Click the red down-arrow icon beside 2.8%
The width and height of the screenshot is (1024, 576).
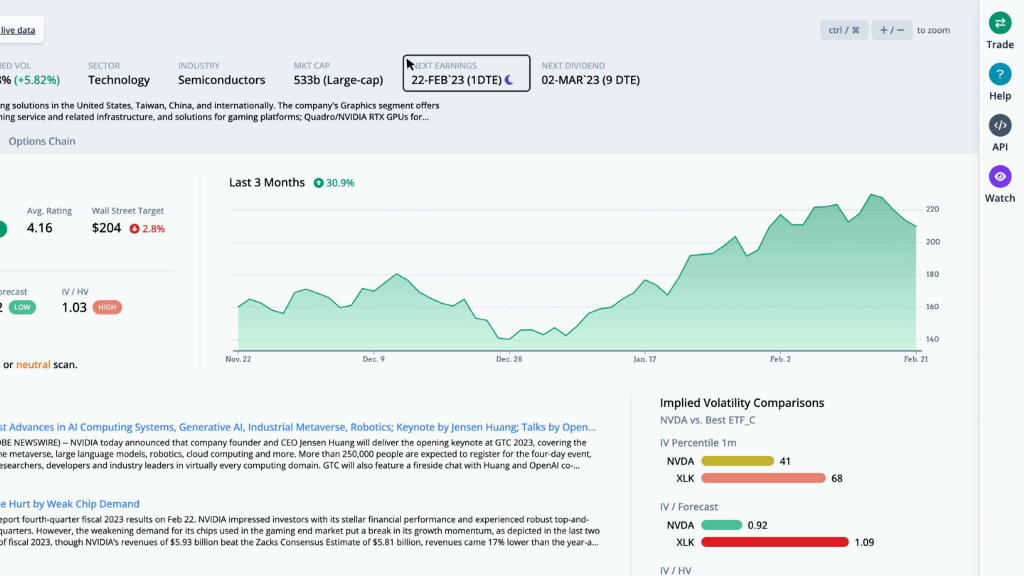coord(134,229)
